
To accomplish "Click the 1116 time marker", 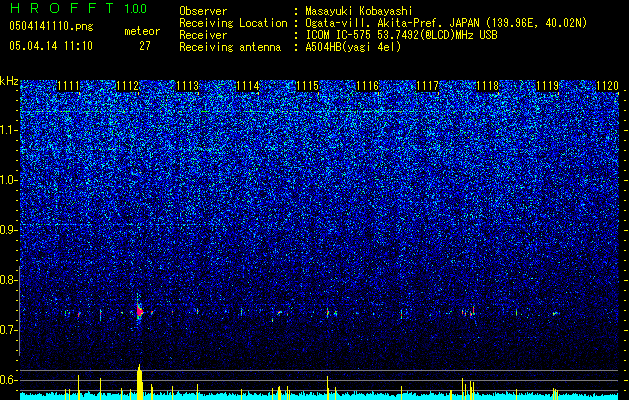I will point(368,86).
